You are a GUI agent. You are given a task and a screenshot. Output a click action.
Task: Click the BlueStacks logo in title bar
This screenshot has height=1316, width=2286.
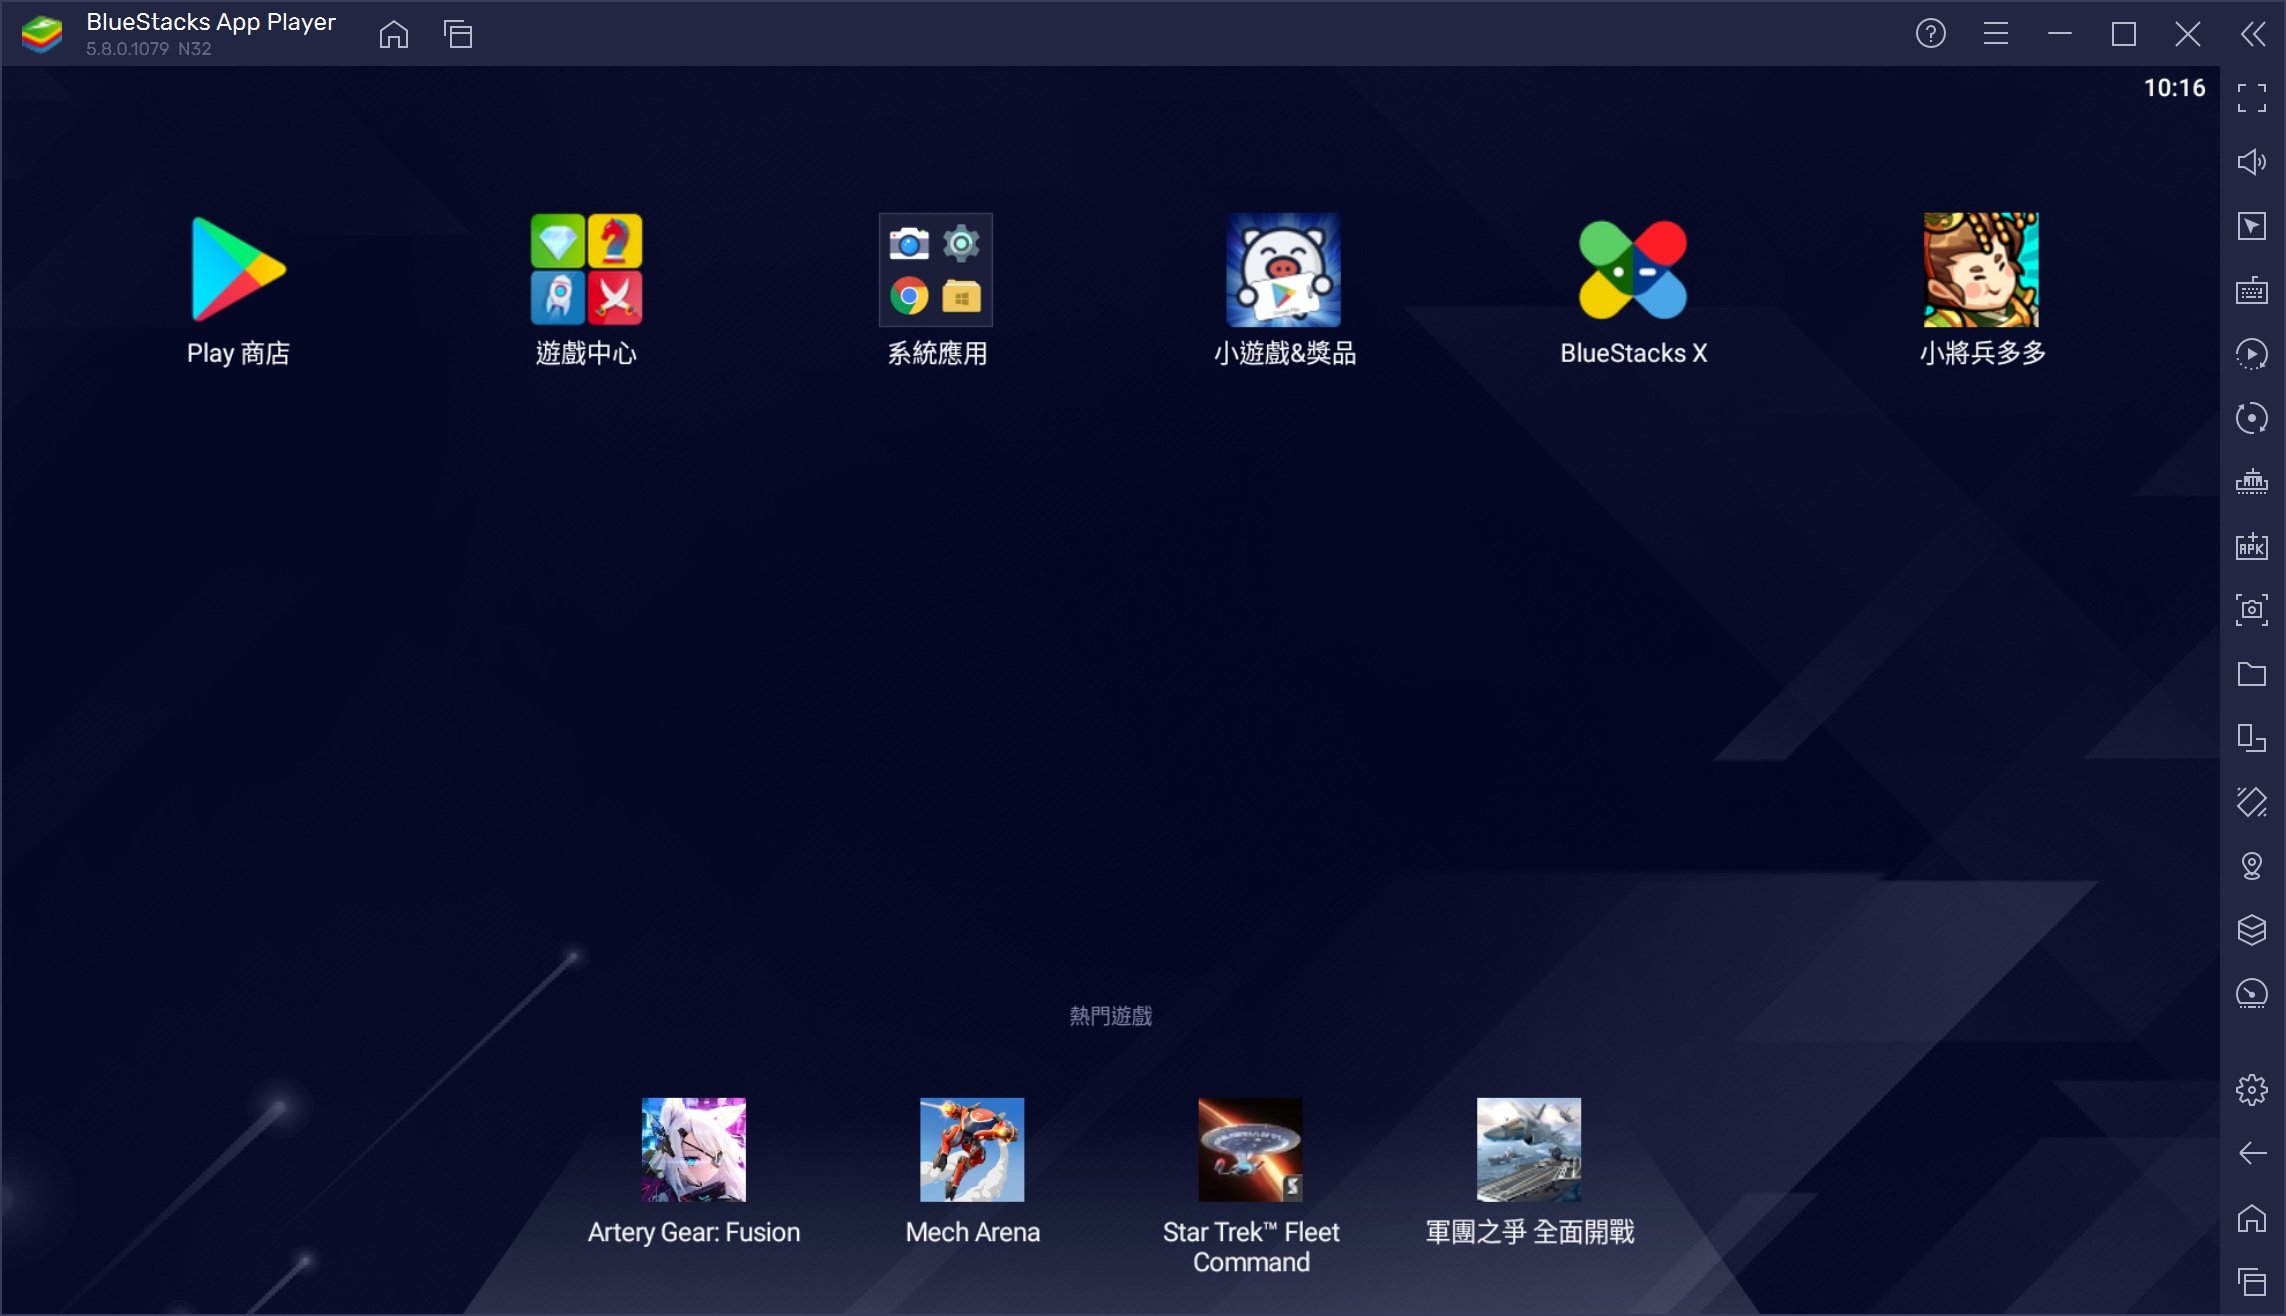tap(42, 34)
